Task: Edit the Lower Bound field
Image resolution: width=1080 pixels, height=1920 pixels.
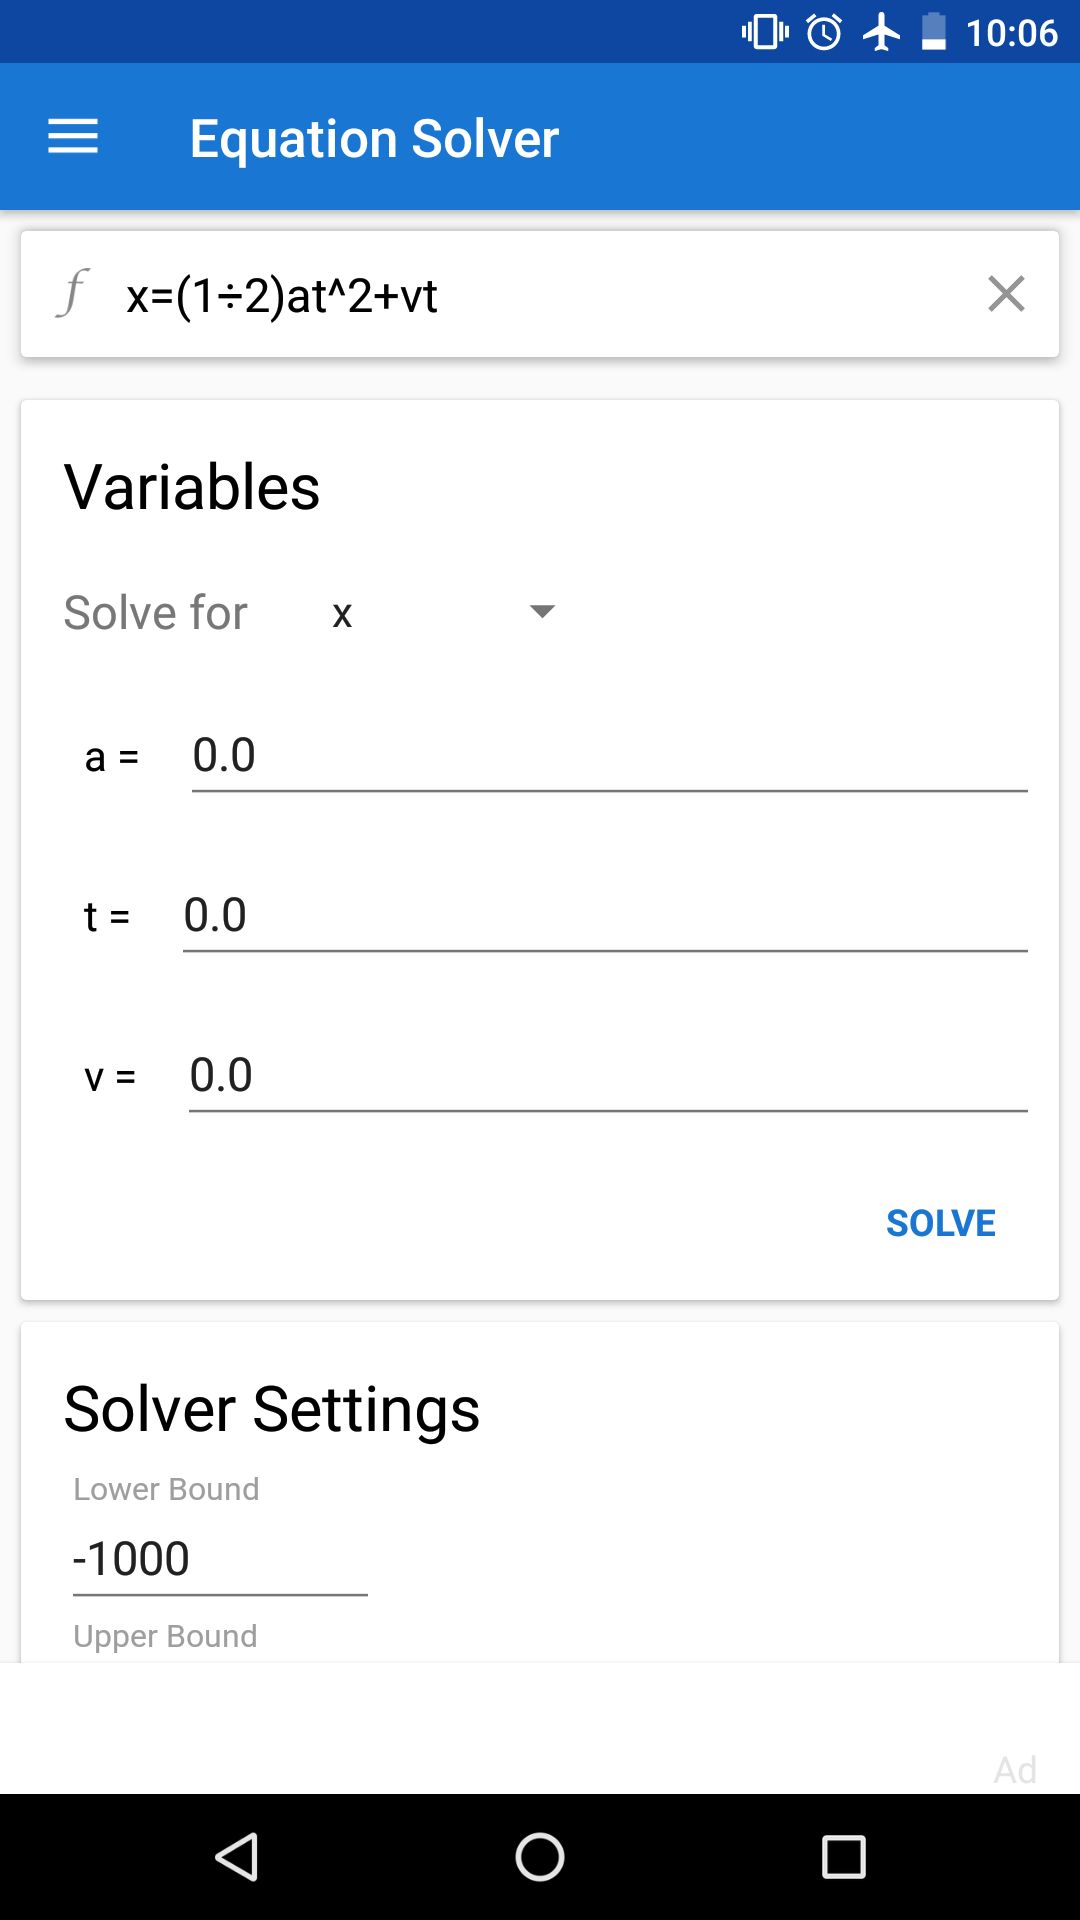Action: [220, 1559]
